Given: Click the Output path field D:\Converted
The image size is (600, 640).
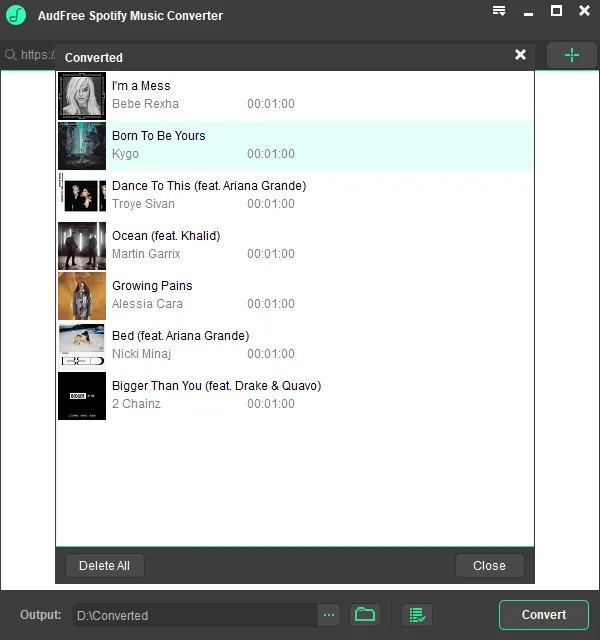Looking at the screenshot, I should point(195,615).
